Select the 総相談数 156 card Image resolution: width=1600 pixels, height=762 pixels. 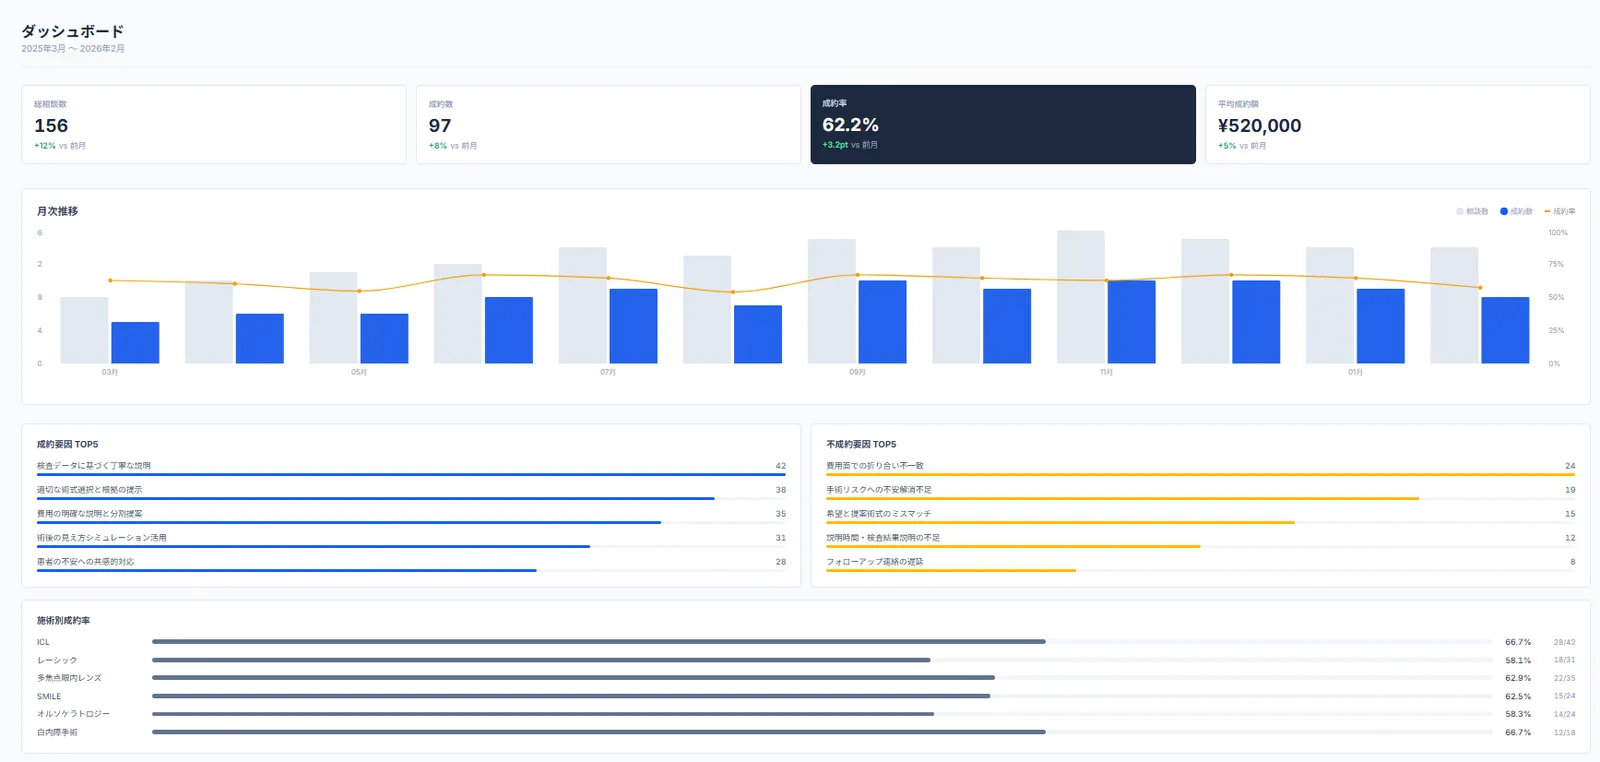pos(214,124)
